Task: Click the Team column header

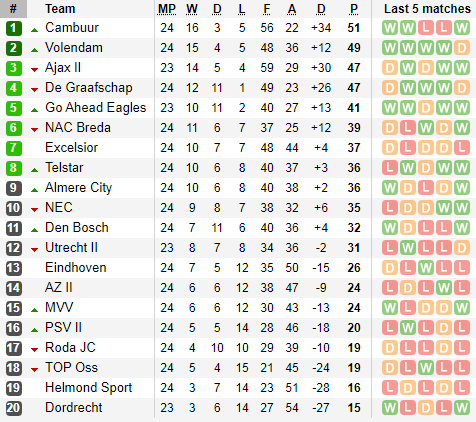Action: tap(60, 9)
